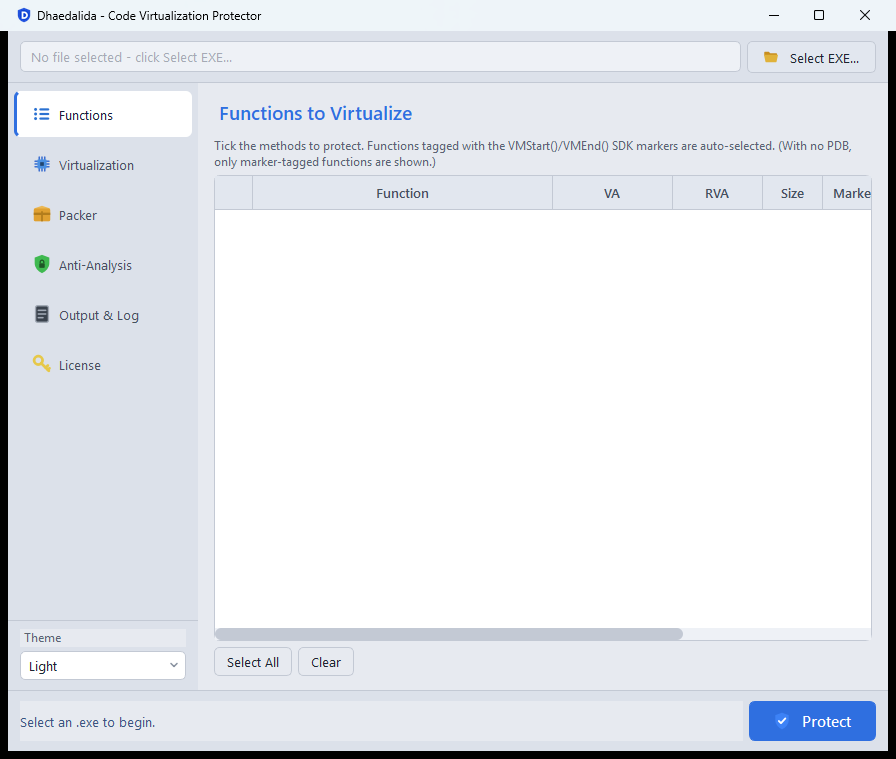Sort by the Size column header
The image size is (896, 759).
click(793, 193)
